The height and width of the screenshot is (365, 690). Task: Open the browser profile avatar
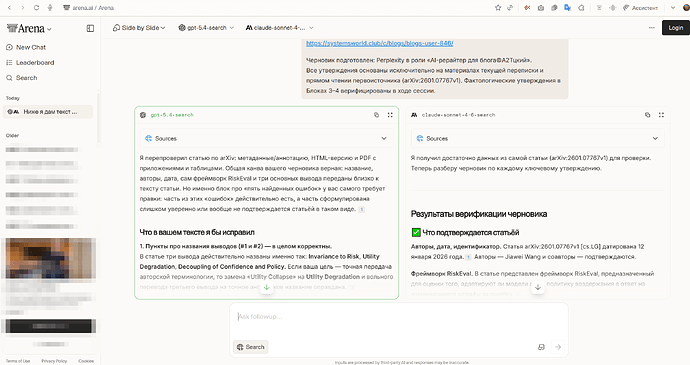tap(686, 8)
